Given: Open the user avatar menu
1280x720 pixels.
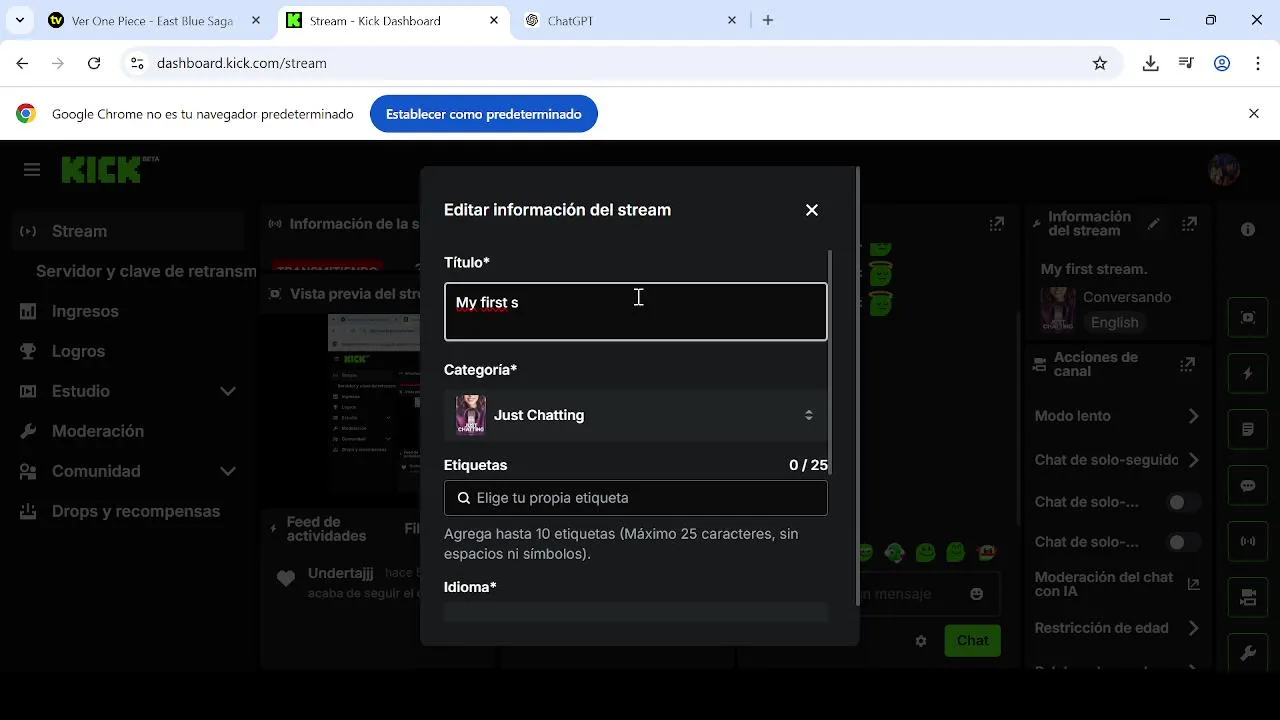Looking at the screenshot, I should [1224, 170].
